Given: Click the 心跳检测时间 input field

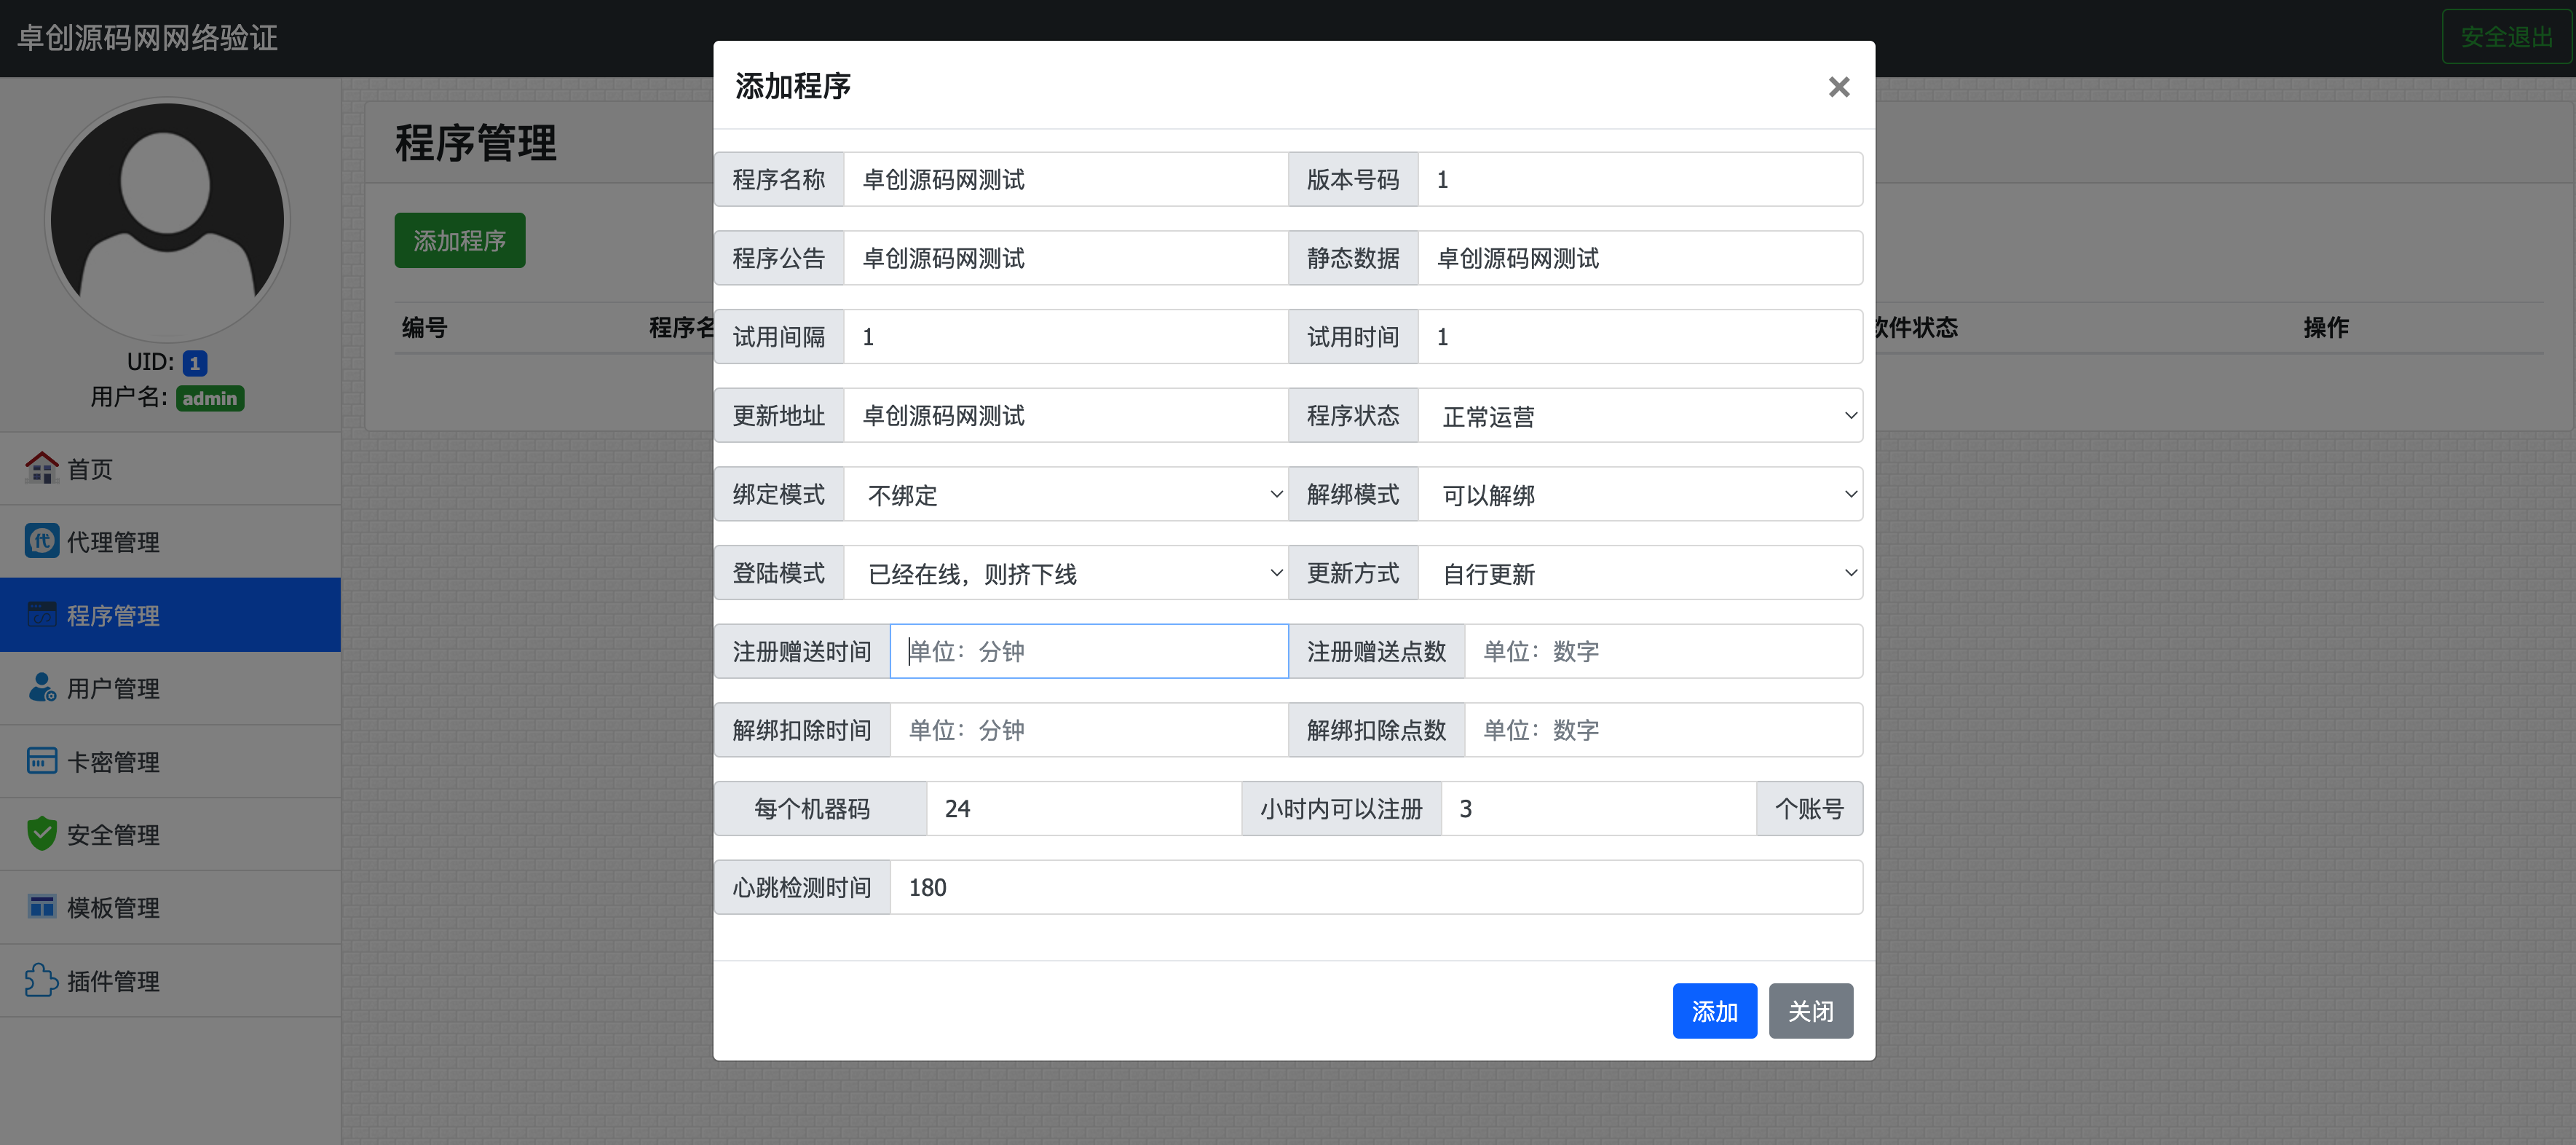Looking at the screenshot, I should pyautogui.click(x=1376, y=887).
